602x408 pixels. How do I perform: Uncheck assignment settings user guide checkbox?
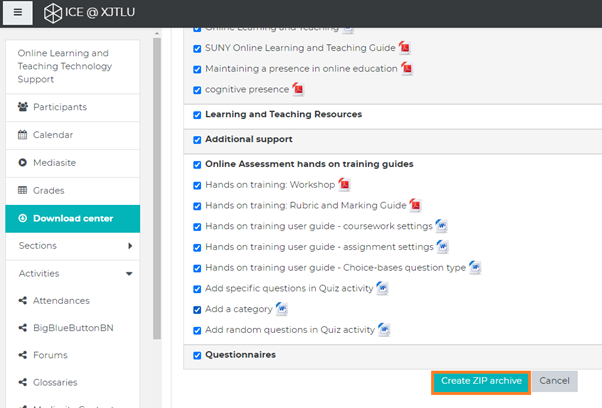[197, 248]
